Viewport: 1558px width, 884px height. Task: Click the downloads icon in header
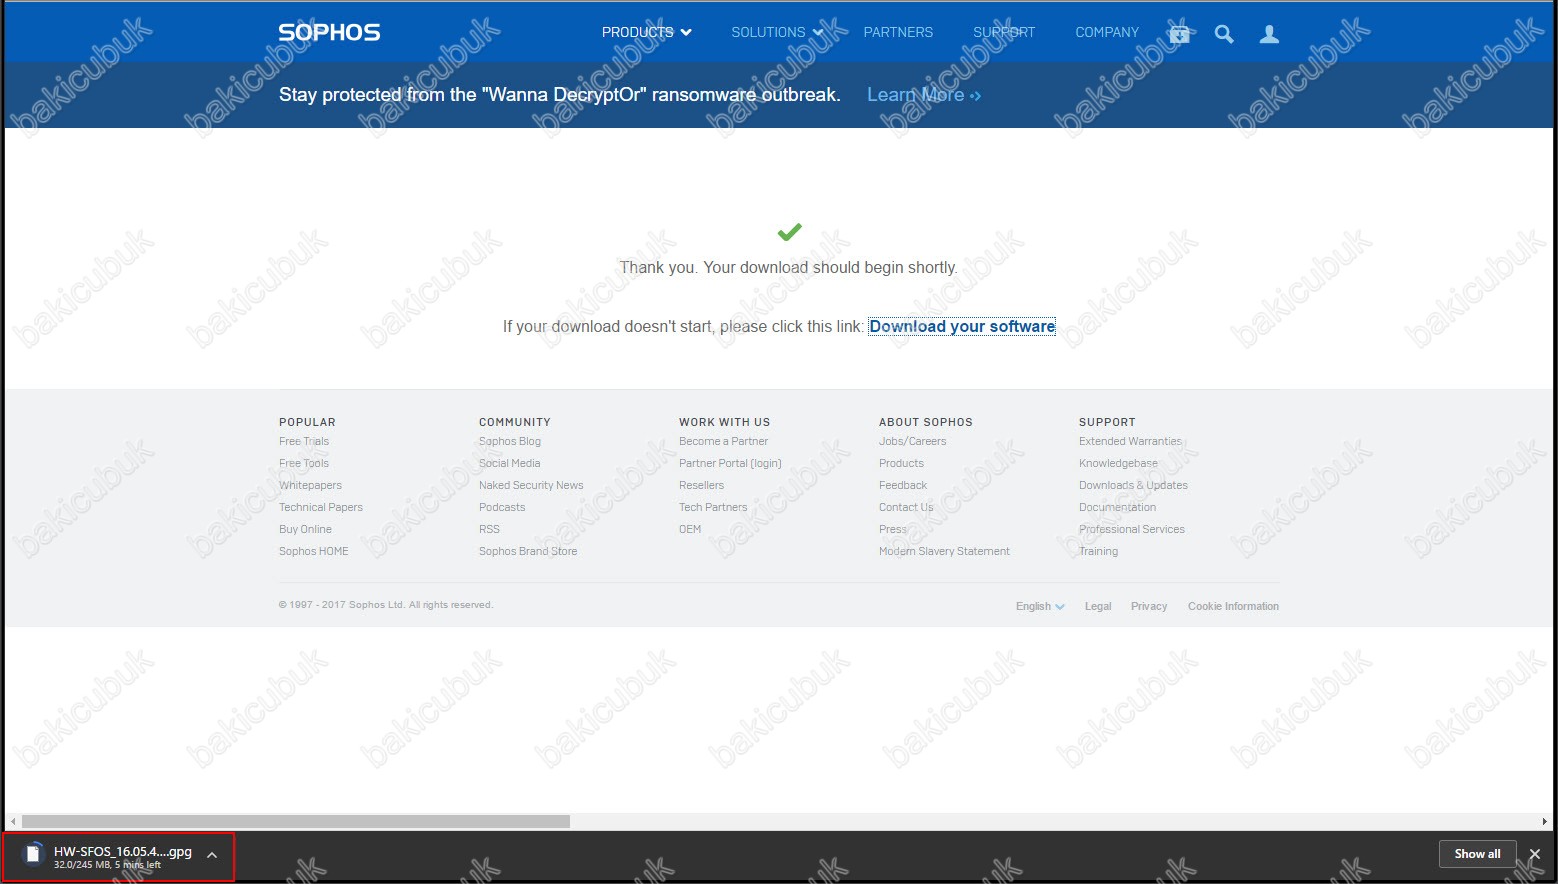point(1179,34)
